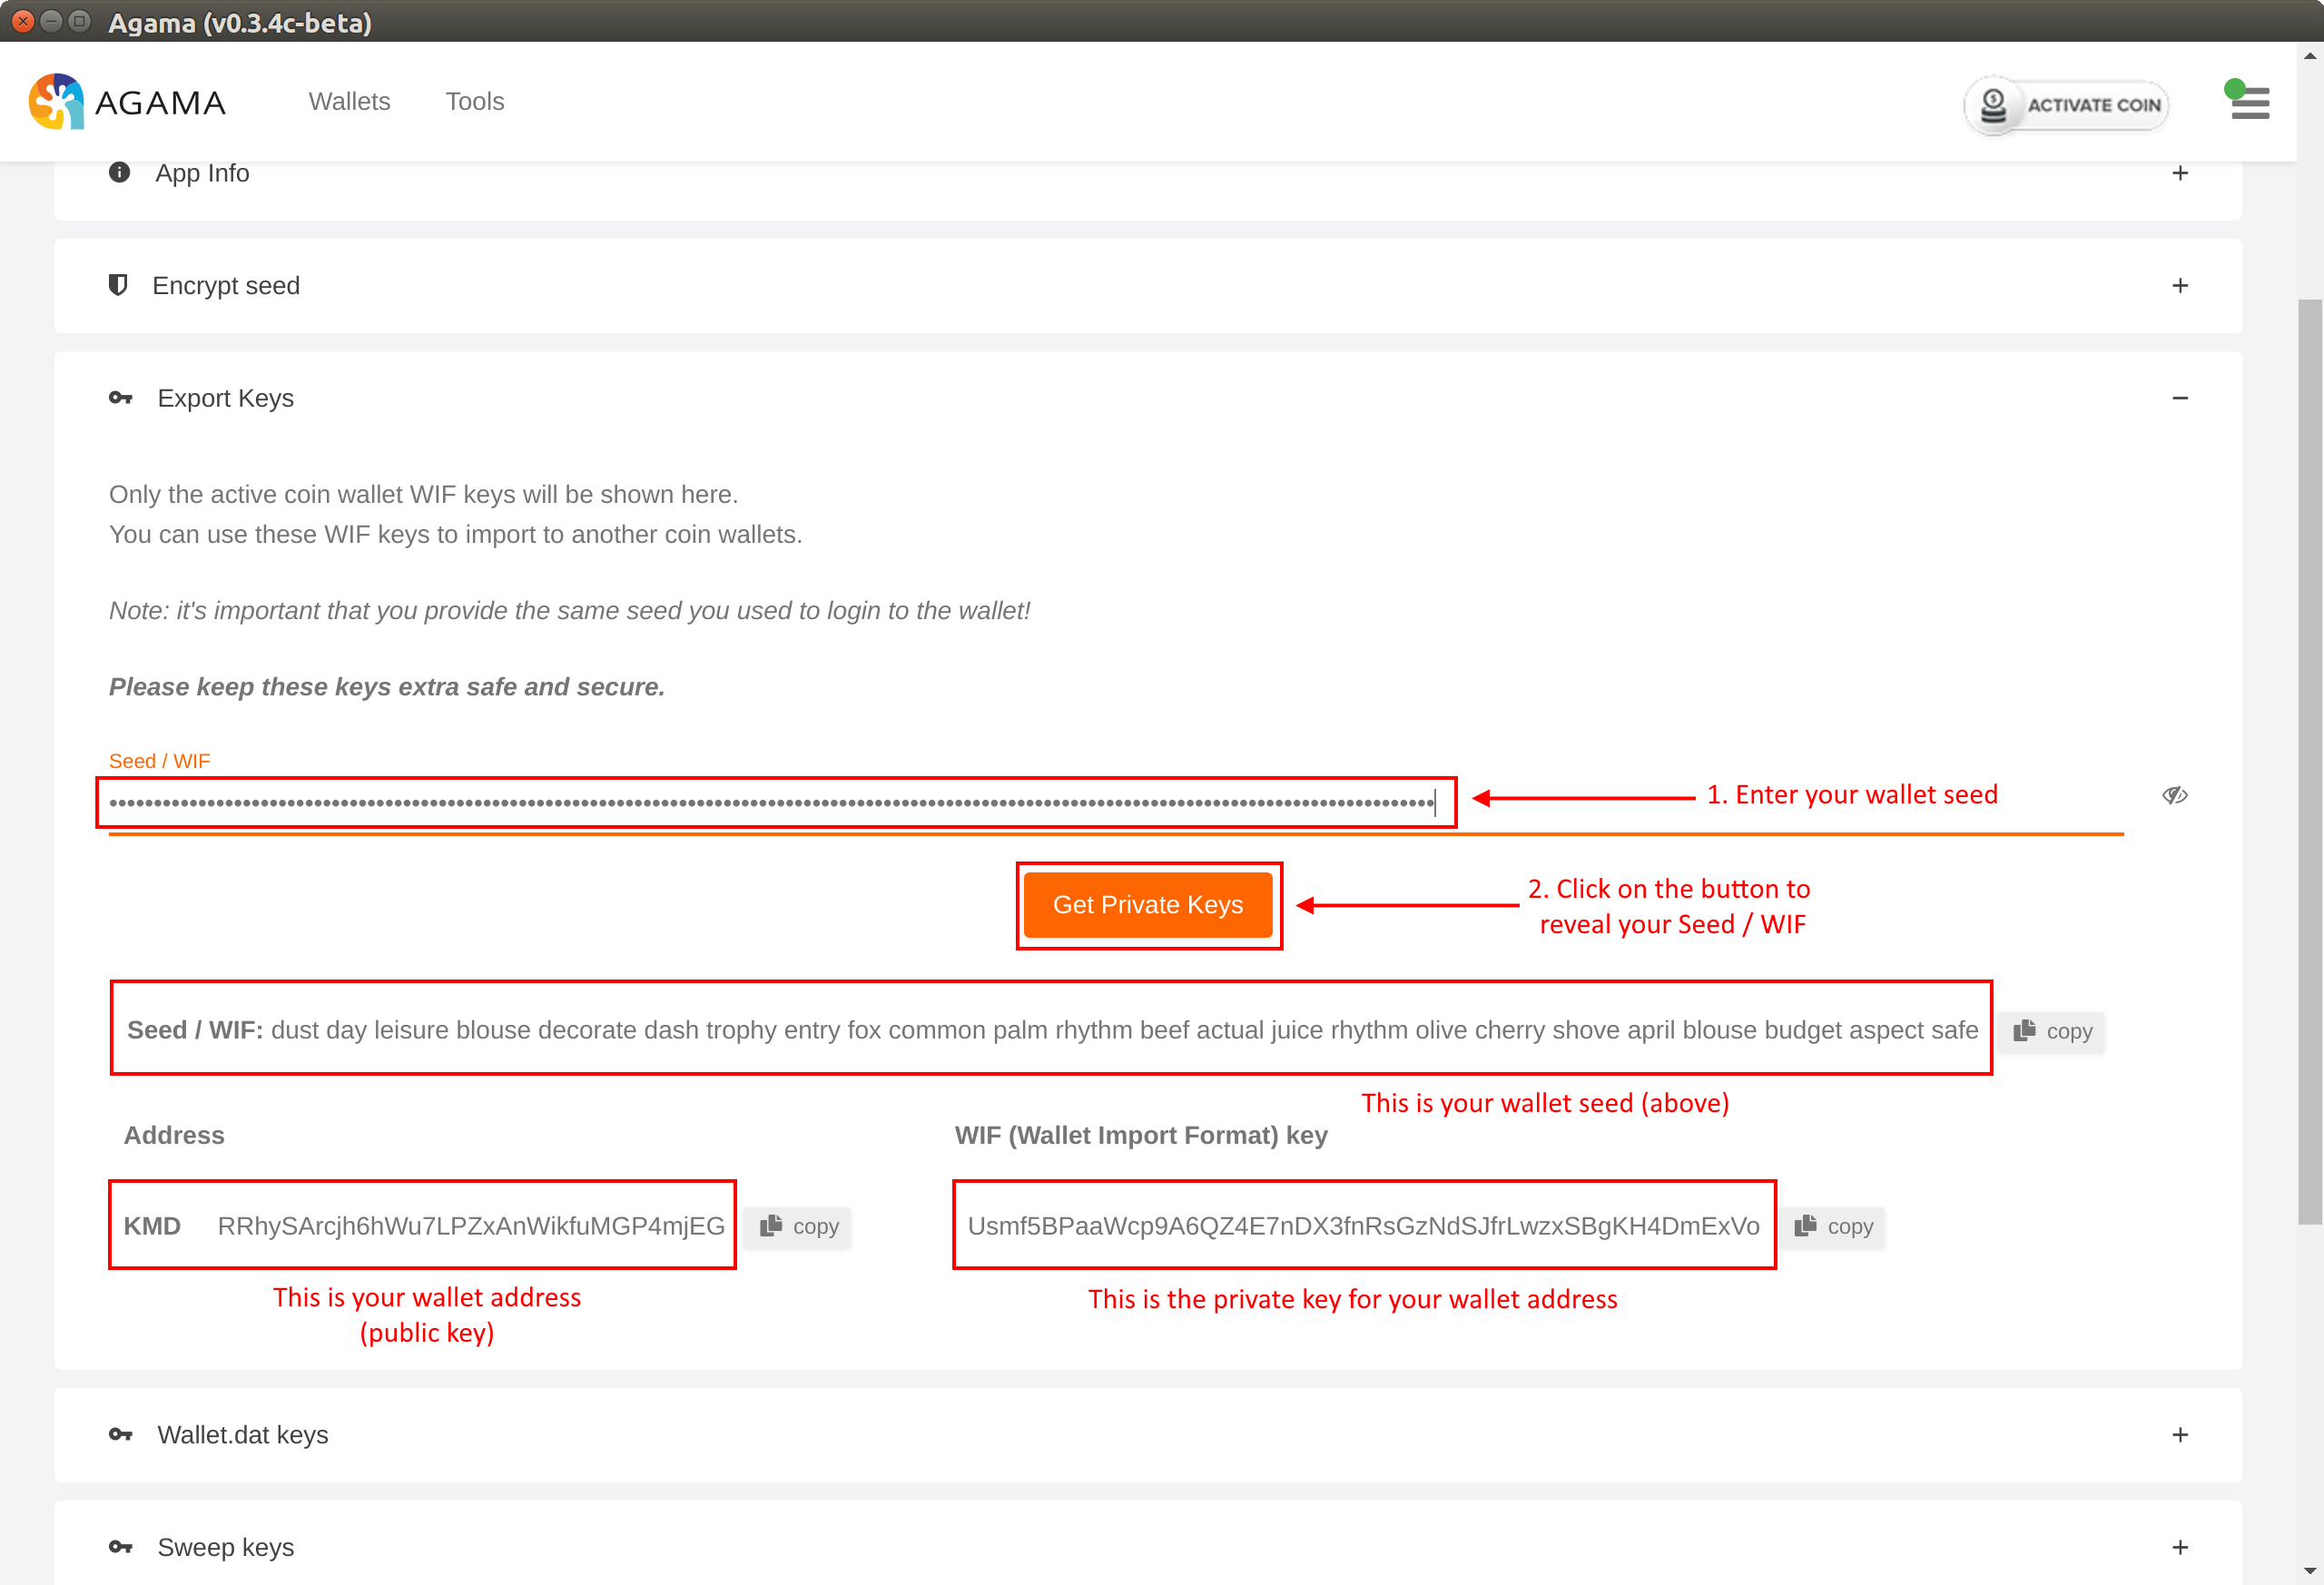
Task: Click the Wallet.dat keys key icon
Action: [120, 1435]
